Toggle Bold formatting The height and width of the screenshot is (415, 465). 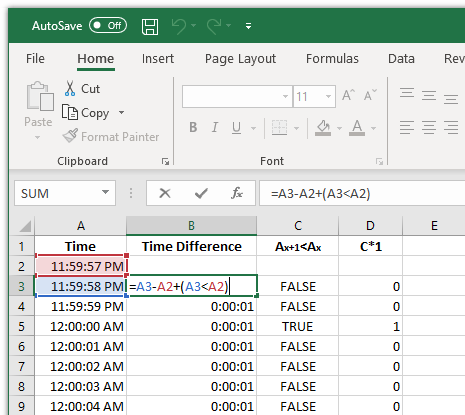click(193, 127)
